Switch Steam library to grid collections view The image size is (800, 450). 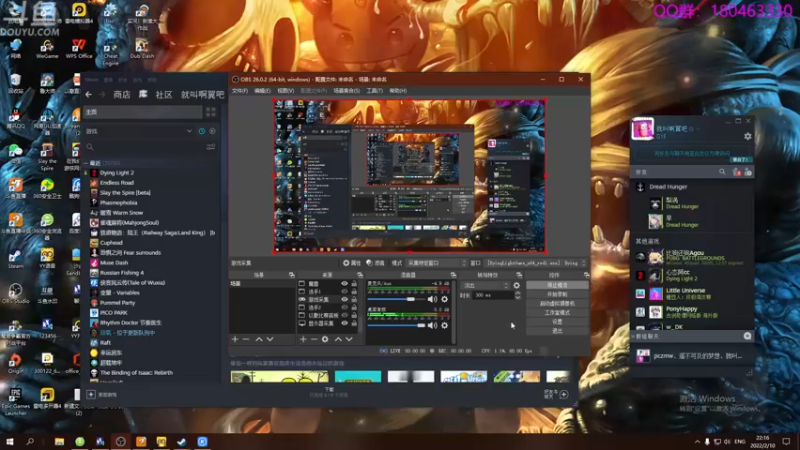coord(211,112)
